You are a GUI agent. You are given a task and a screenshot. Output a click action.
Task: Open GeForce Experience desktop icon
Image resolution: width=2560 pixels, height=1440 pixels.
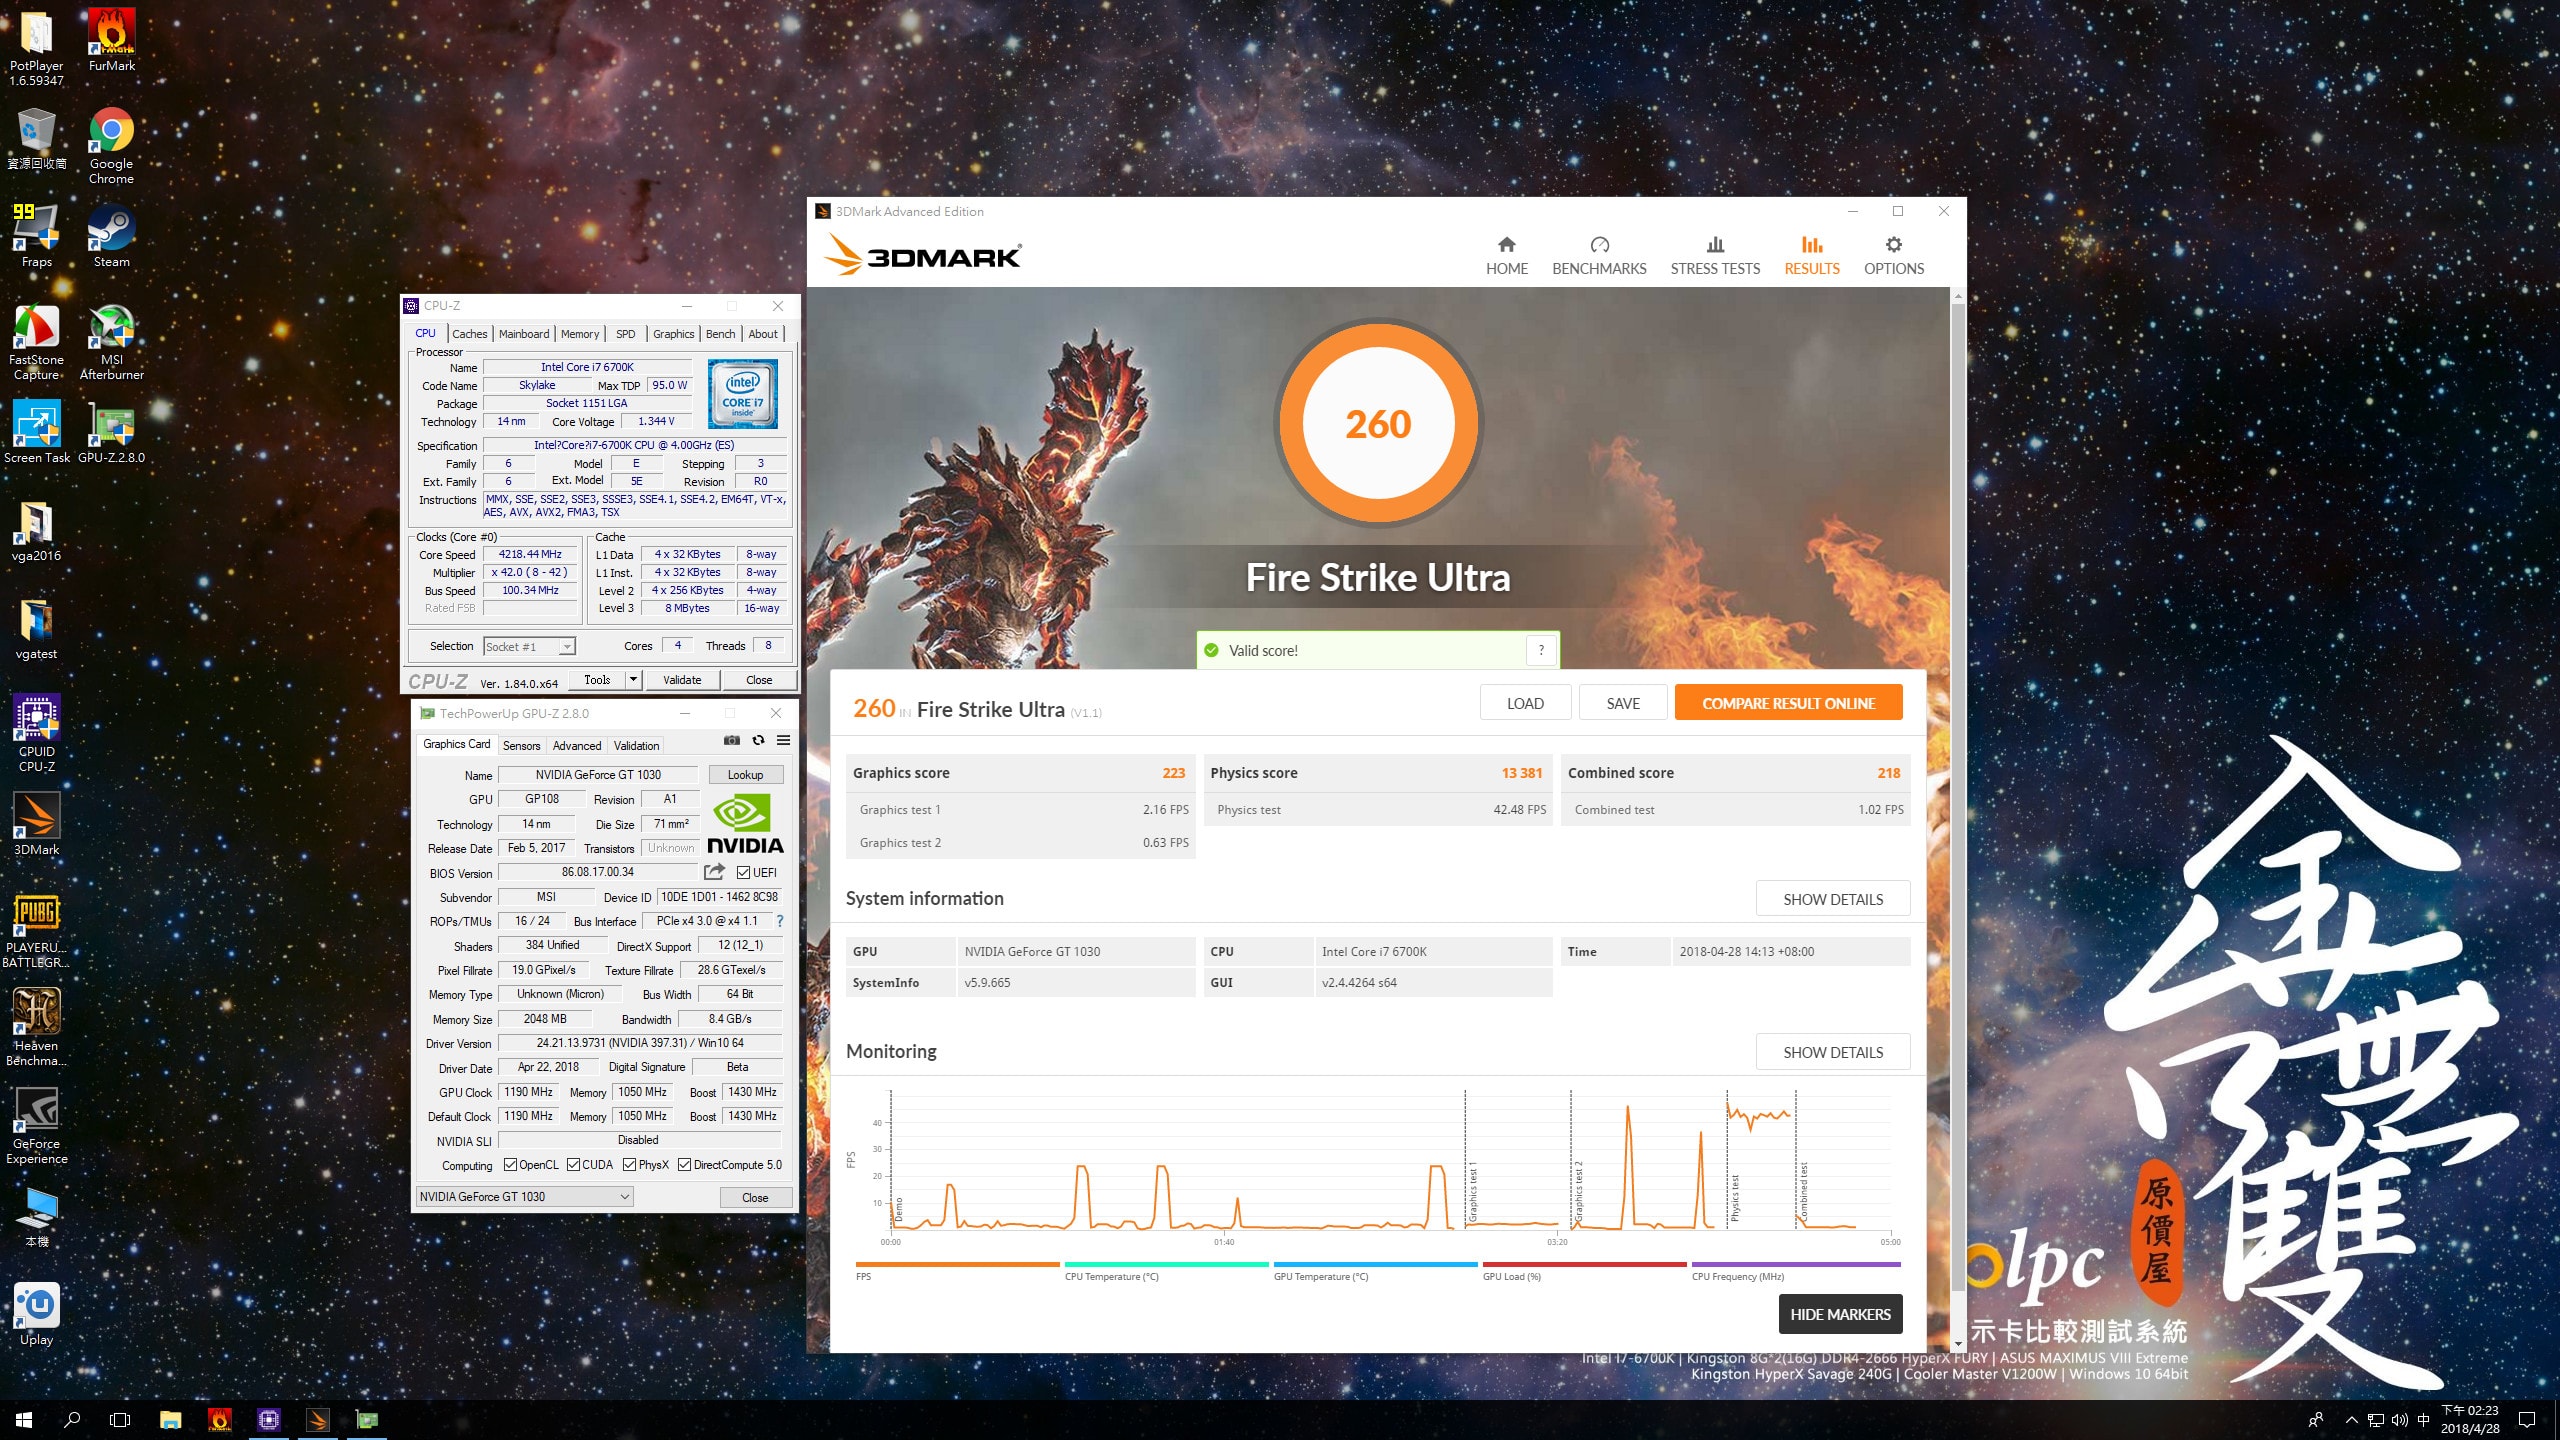click(x=37, y=1126)
